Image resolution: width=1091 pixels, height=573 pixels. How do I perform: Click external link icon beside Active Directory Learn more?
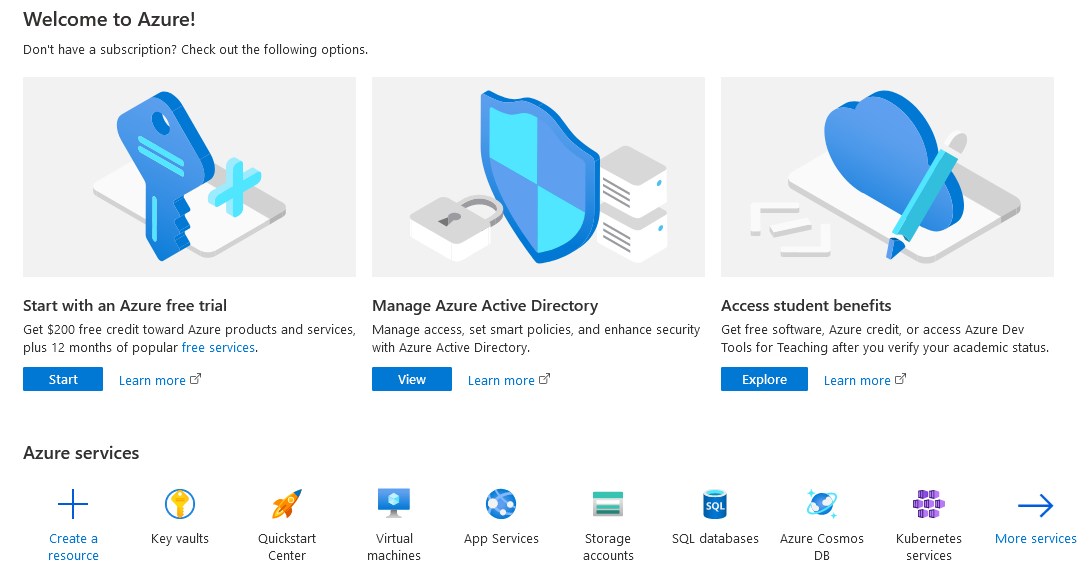pos(545,379)
